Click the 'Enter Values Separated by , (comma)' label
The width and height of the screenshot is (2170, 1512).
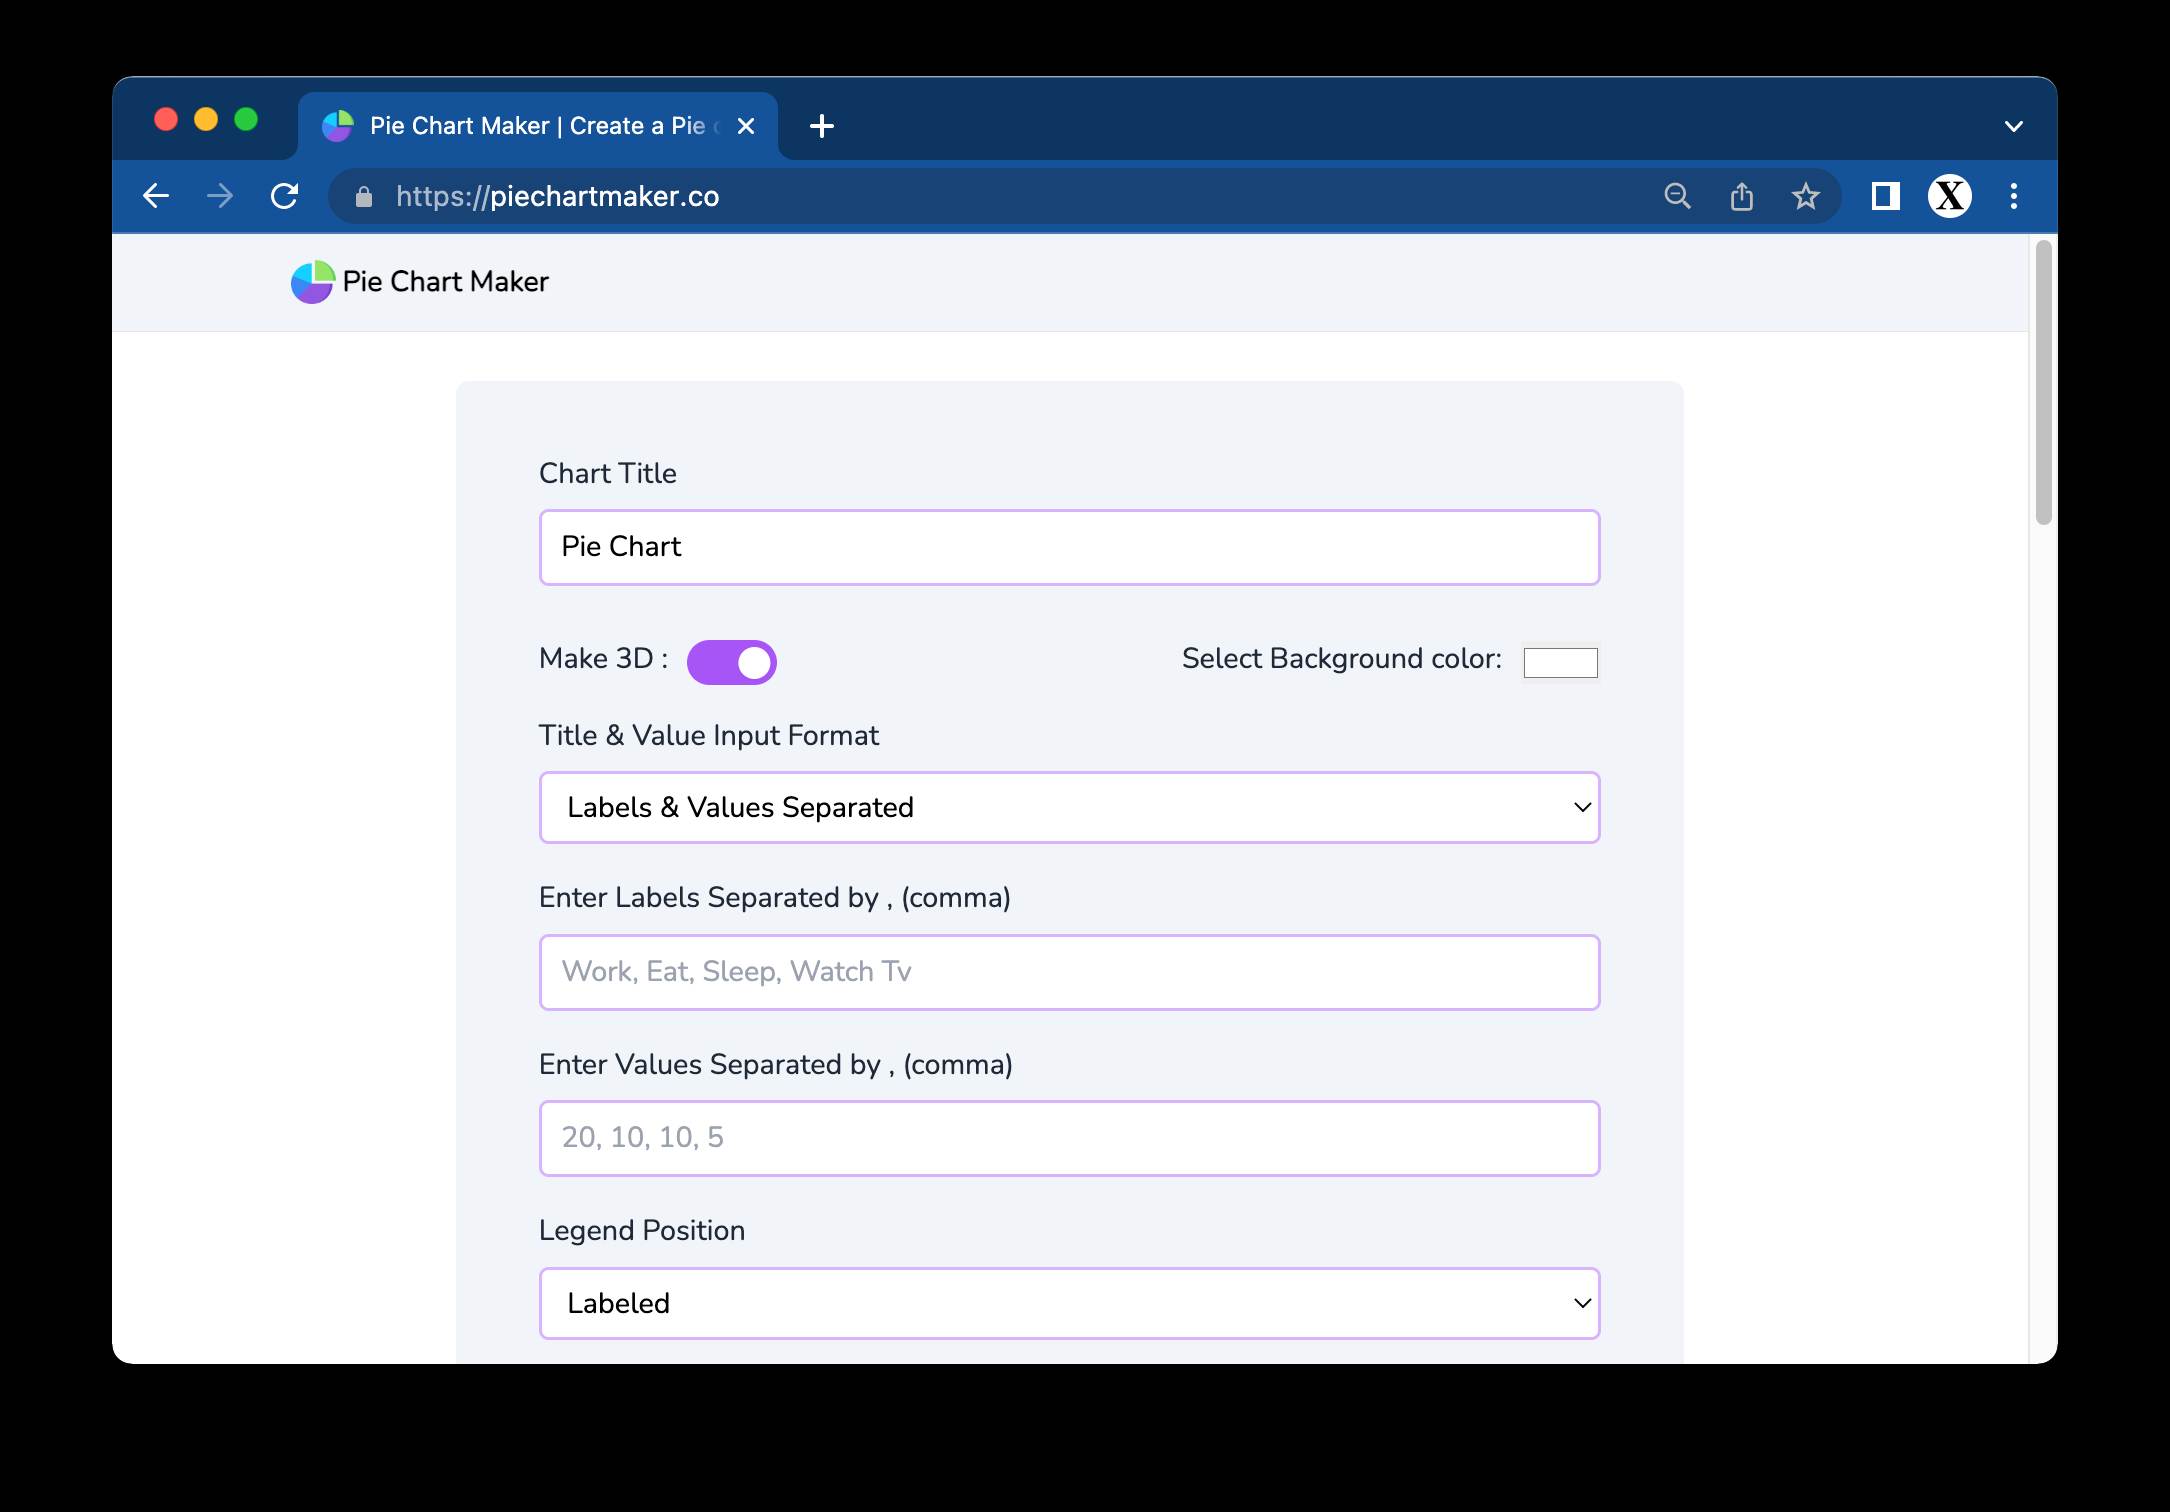coord(776,1064)
